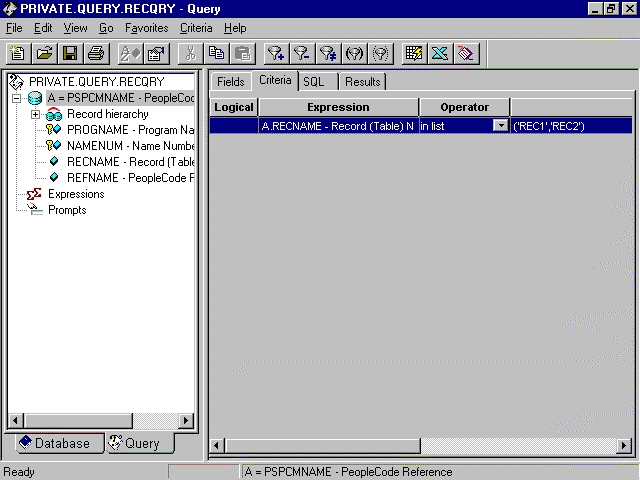The width and height of the screenshot is (640, 480).
Task: Open the Favorites menu
Action: 147,28
